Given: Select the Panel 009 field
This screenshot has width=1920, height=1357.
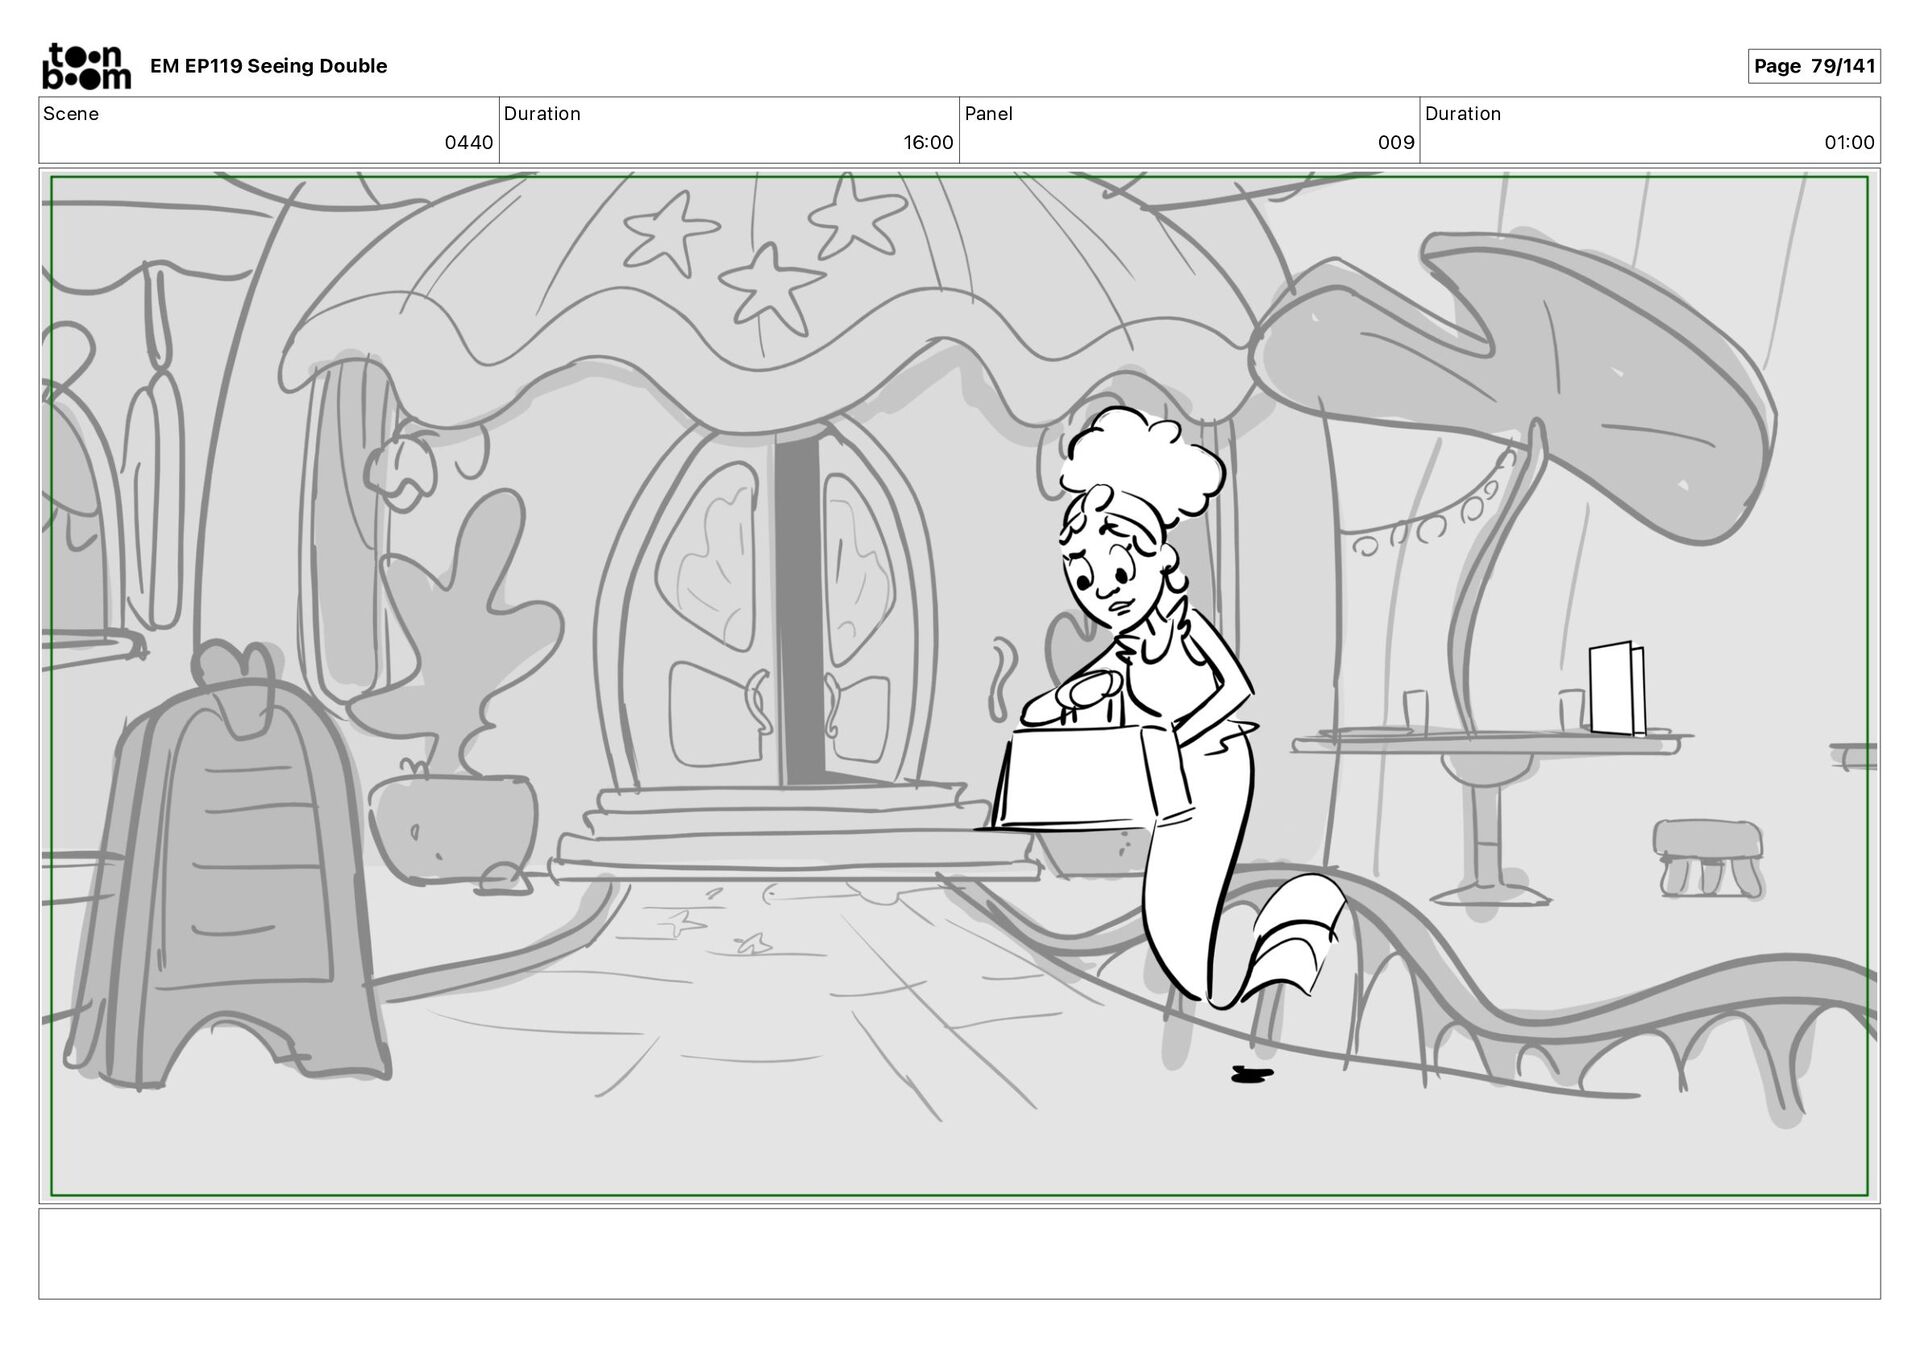Looking at the screenshot, I should 1189,130.
